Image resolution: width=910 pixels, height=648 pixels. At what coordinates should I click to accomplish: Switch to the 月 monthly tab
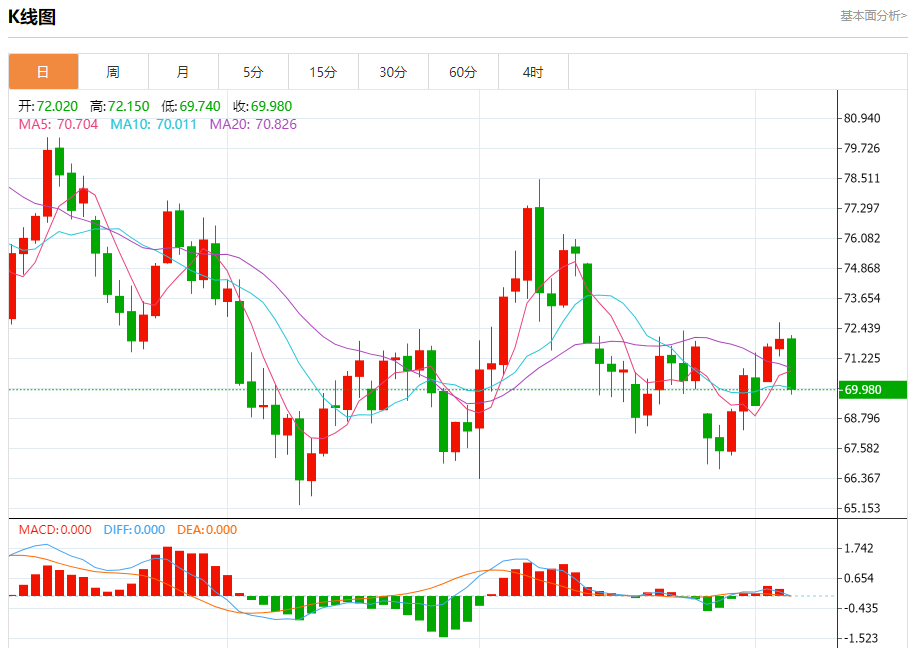point(183,72)
